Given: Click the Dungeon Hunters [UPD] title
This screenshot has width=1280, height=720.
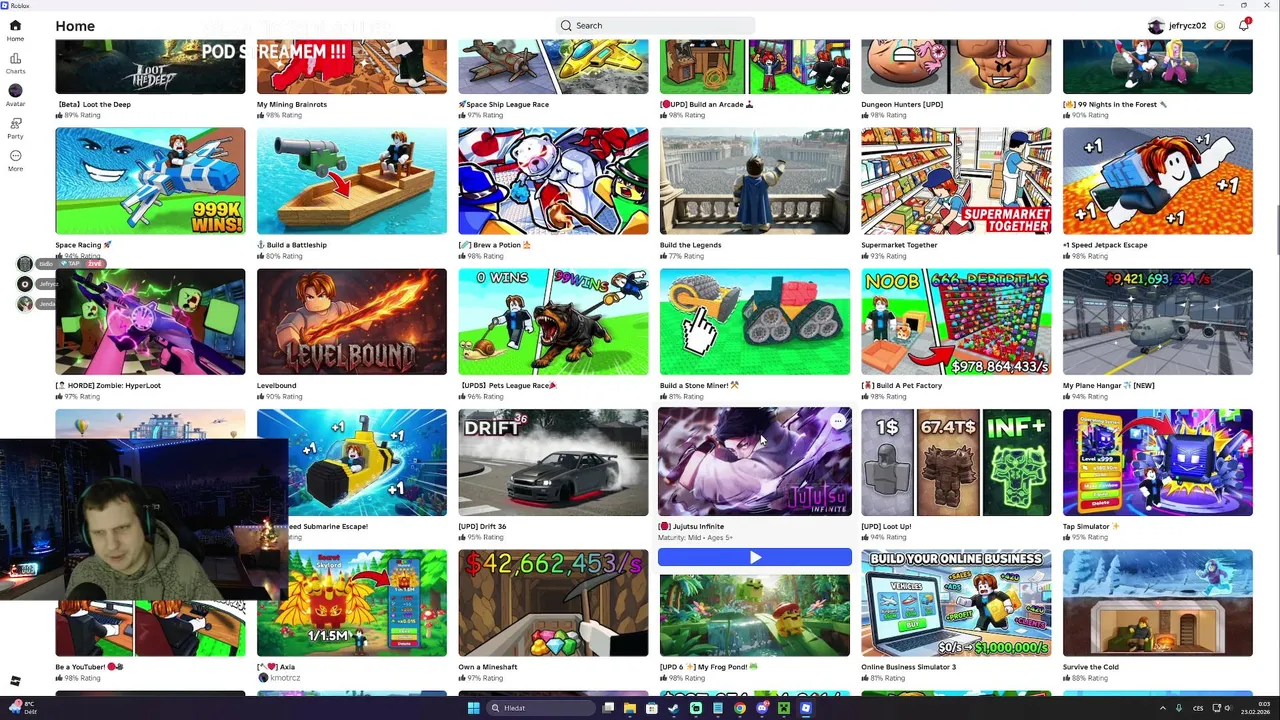Looking at the screenshot, I should 902,104.
